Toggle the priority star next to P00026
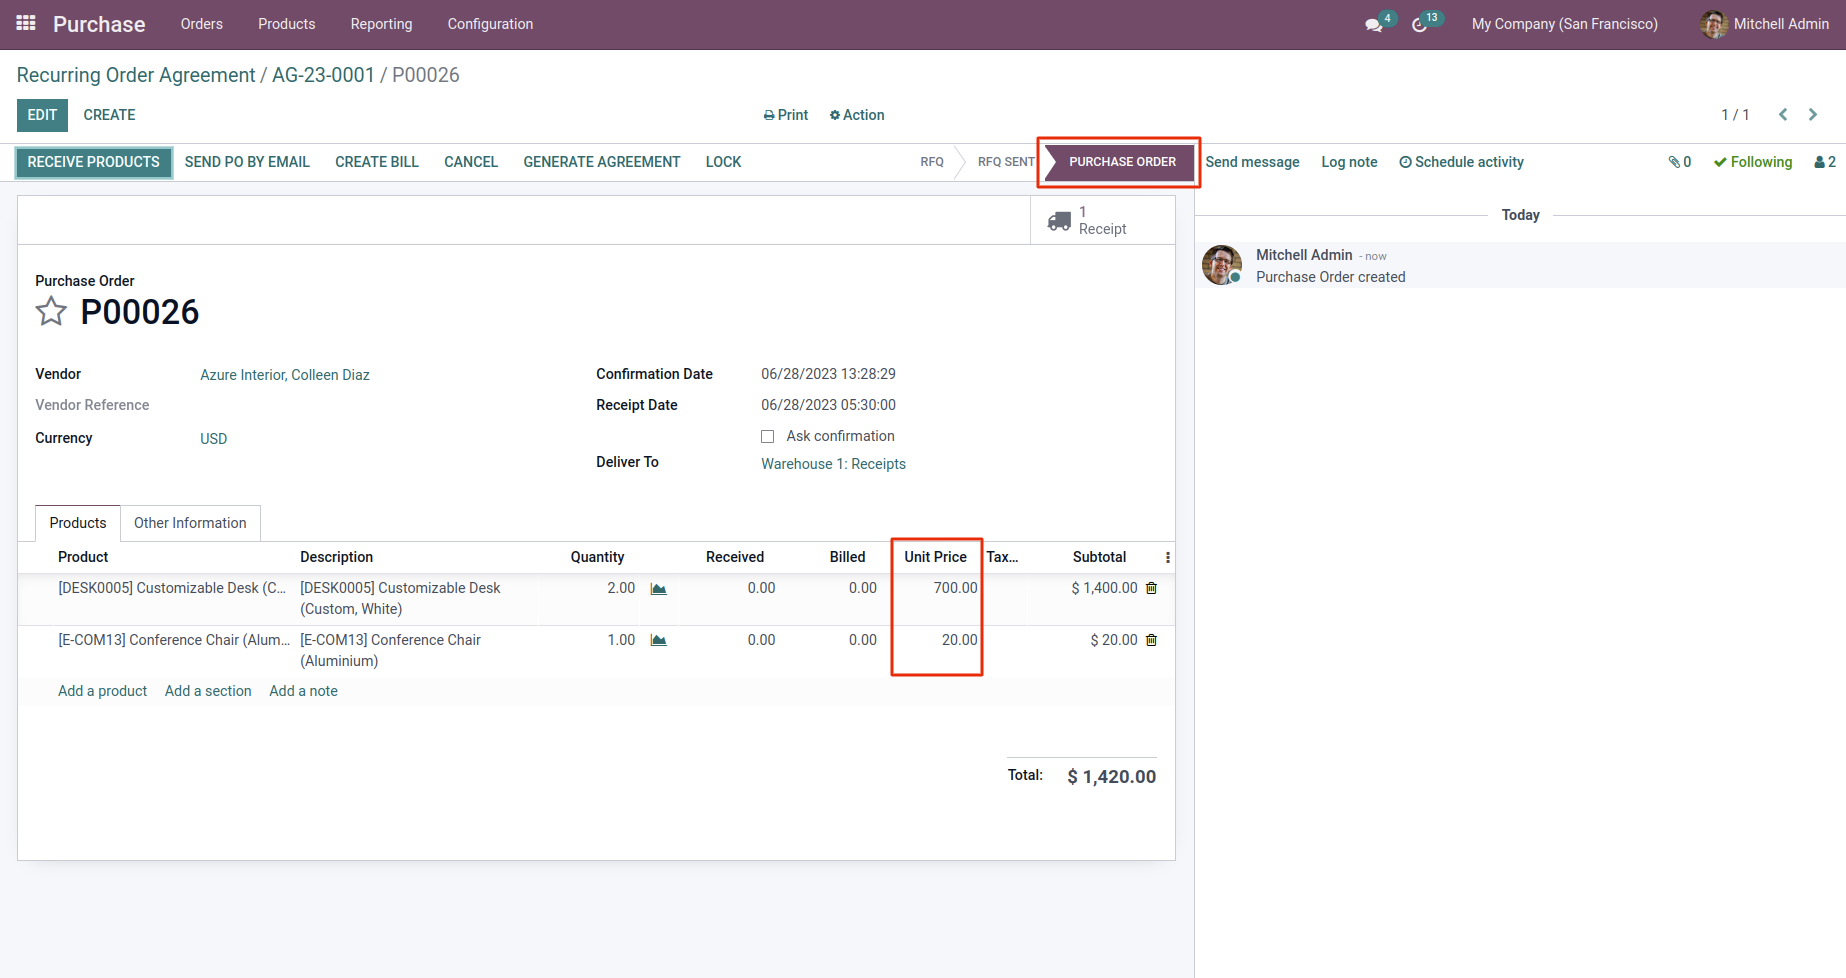Viewport: 1846px width, 978px height. pos(51,312)
